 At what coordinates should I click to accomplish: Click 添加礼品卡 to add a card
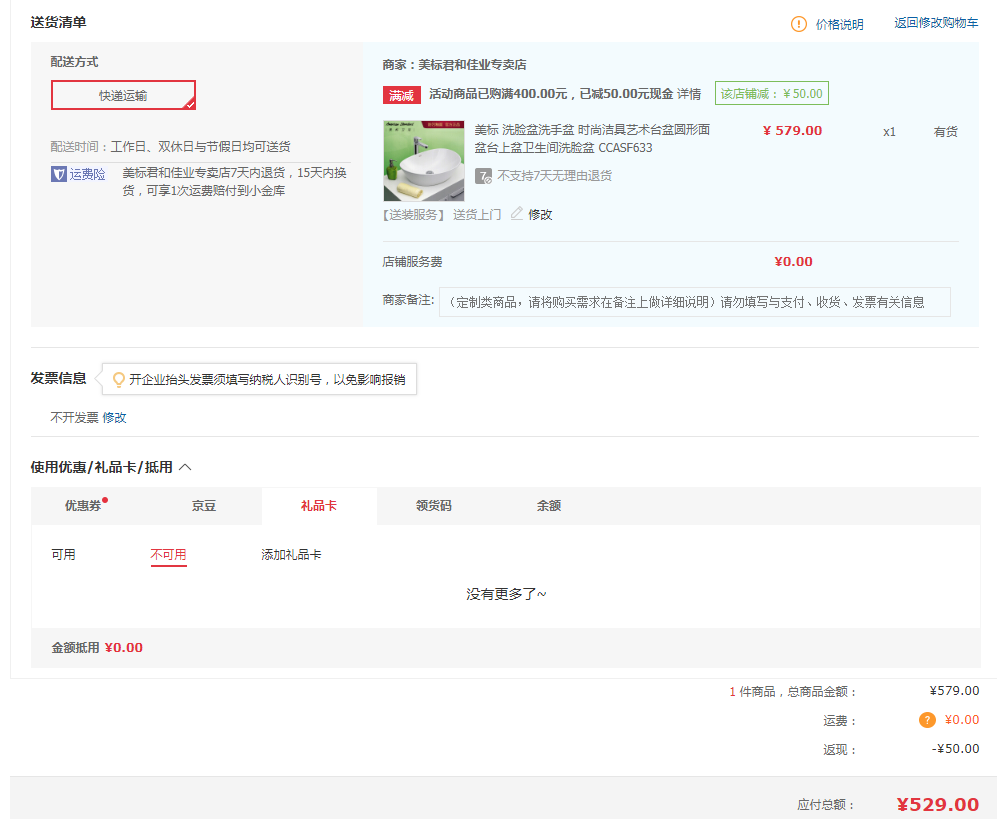(x=291, y=554)
